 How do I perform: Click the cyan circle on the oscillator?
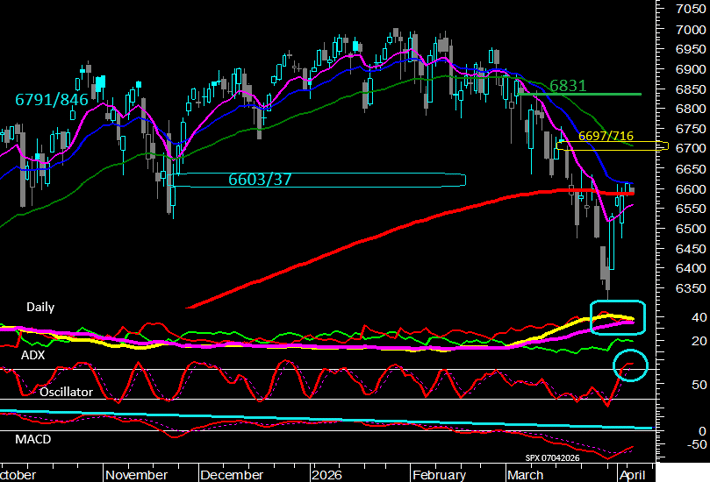(x=631, y=364)
